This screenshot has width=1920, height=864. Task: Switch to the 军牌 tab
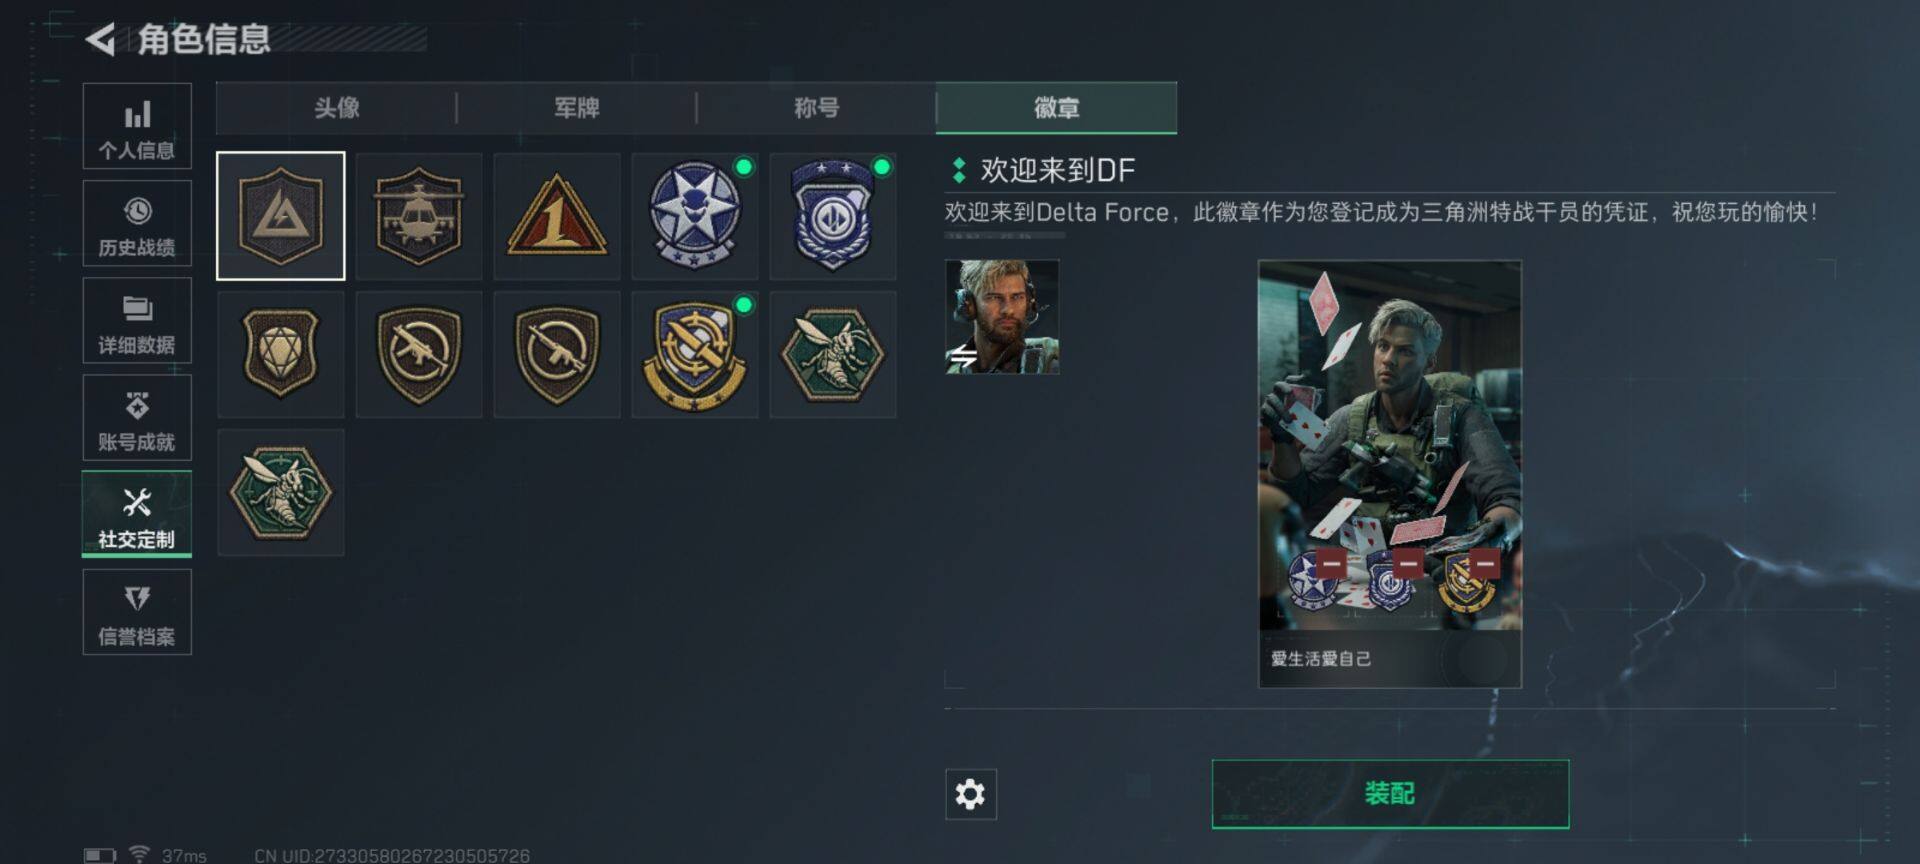click(577, 108)
